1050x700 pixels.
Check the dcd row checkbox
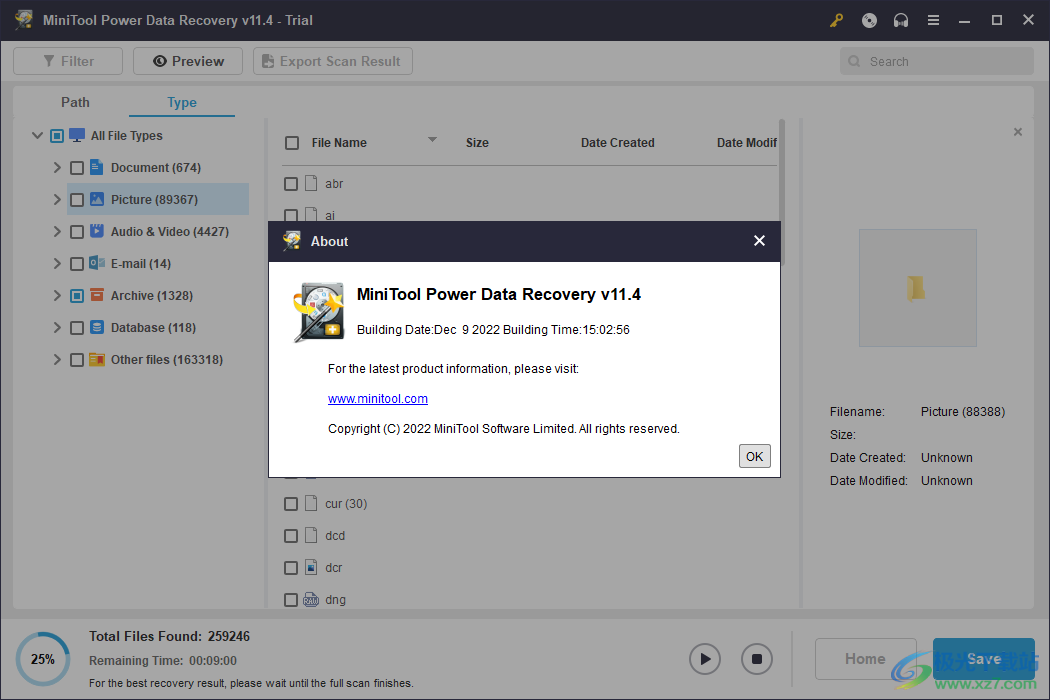[291, 536]
